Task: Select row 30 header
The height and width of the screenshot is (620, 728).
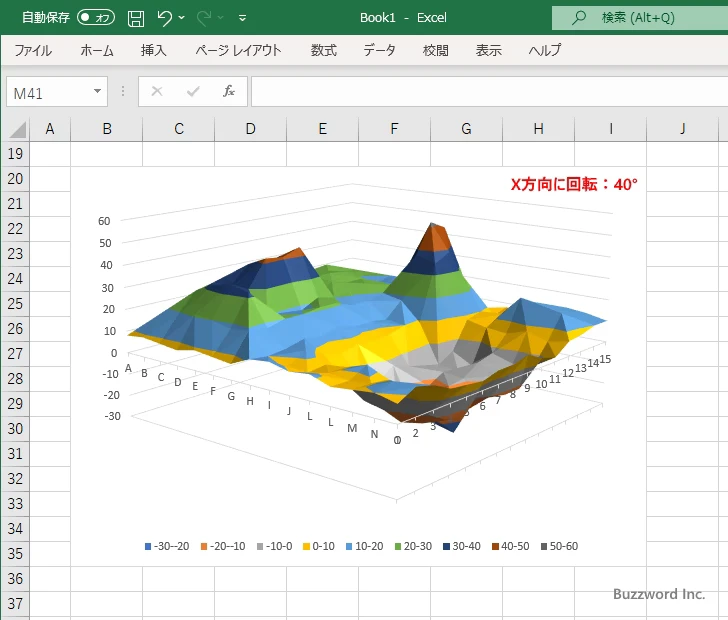Action: point(15,429)
